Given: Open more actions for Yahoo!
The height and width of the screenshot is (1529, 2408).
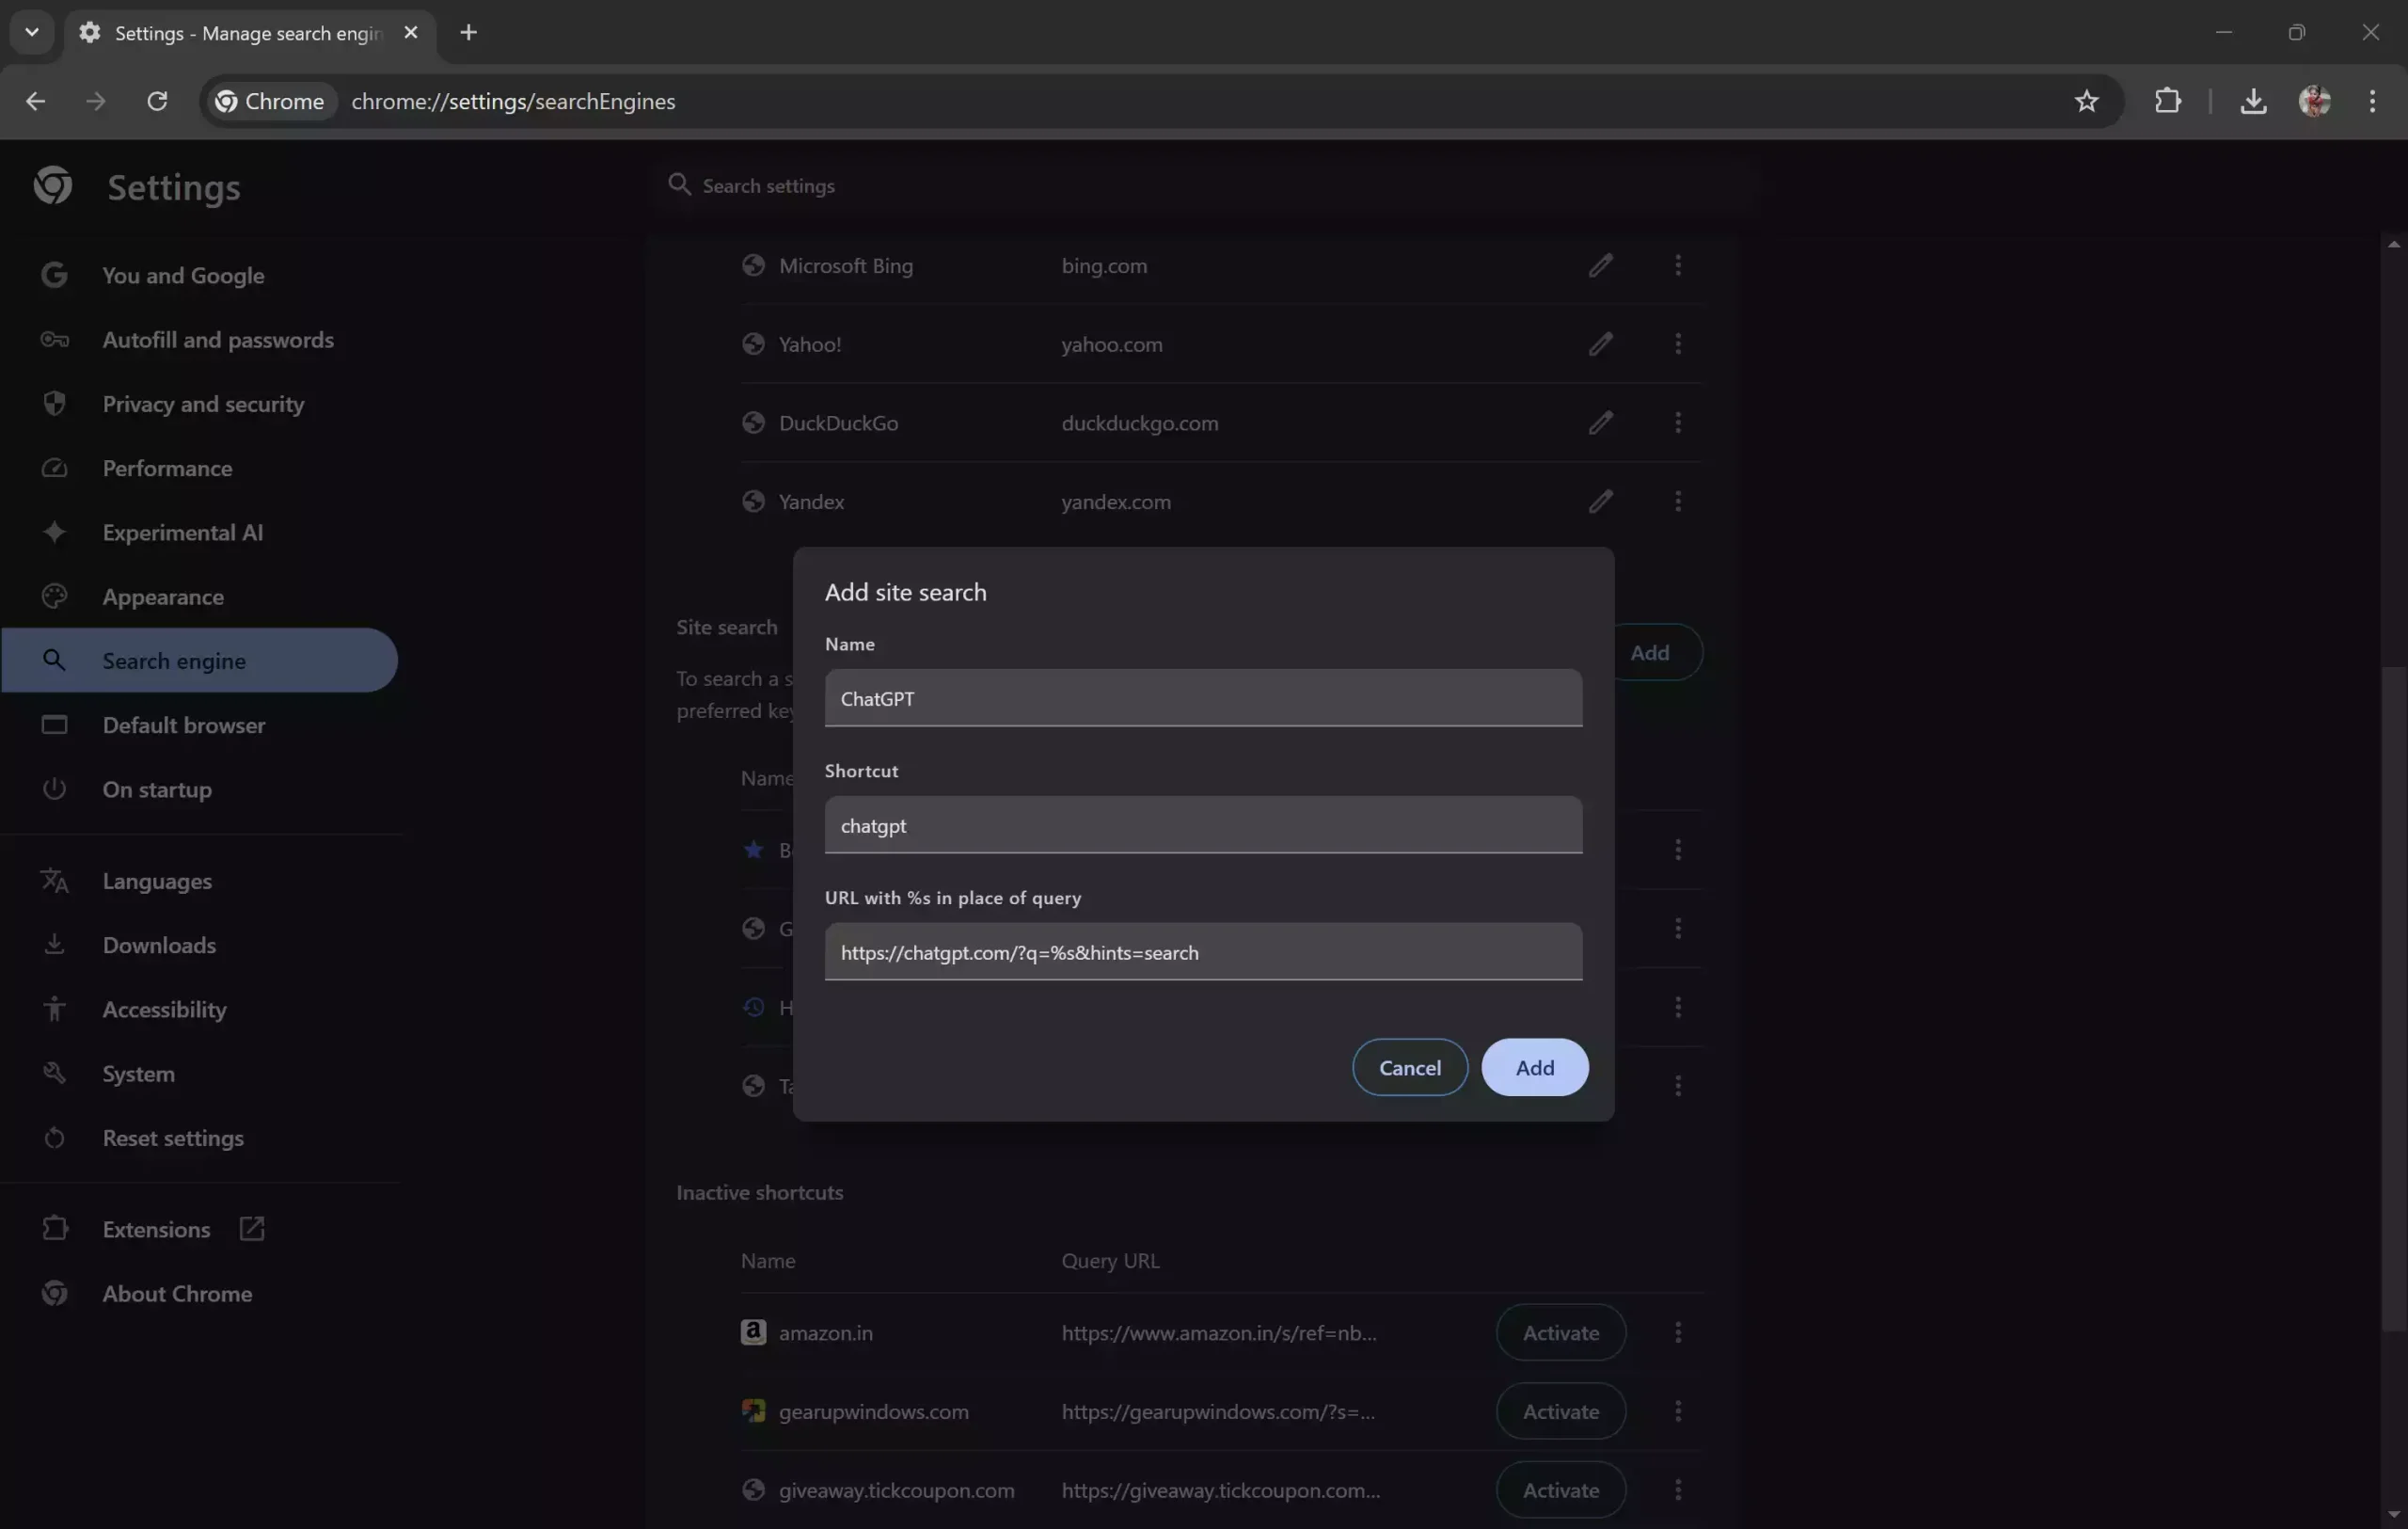Looking at the screenshot, I should (1677, 344).
